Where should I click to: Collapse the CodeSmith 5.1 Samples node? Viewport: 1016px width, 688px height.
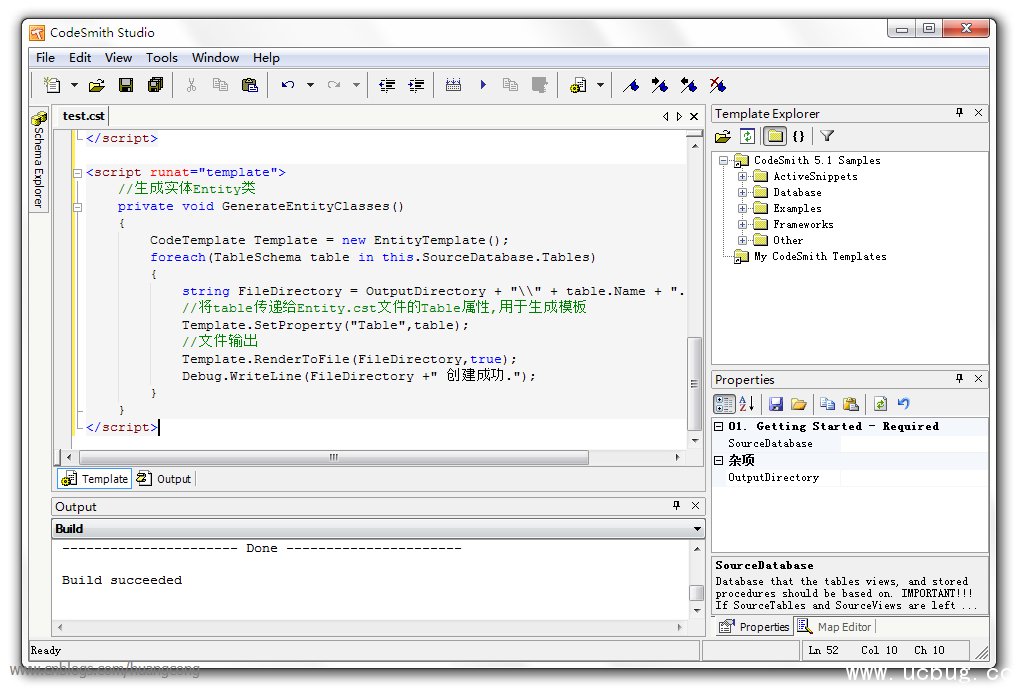[724, 161]
